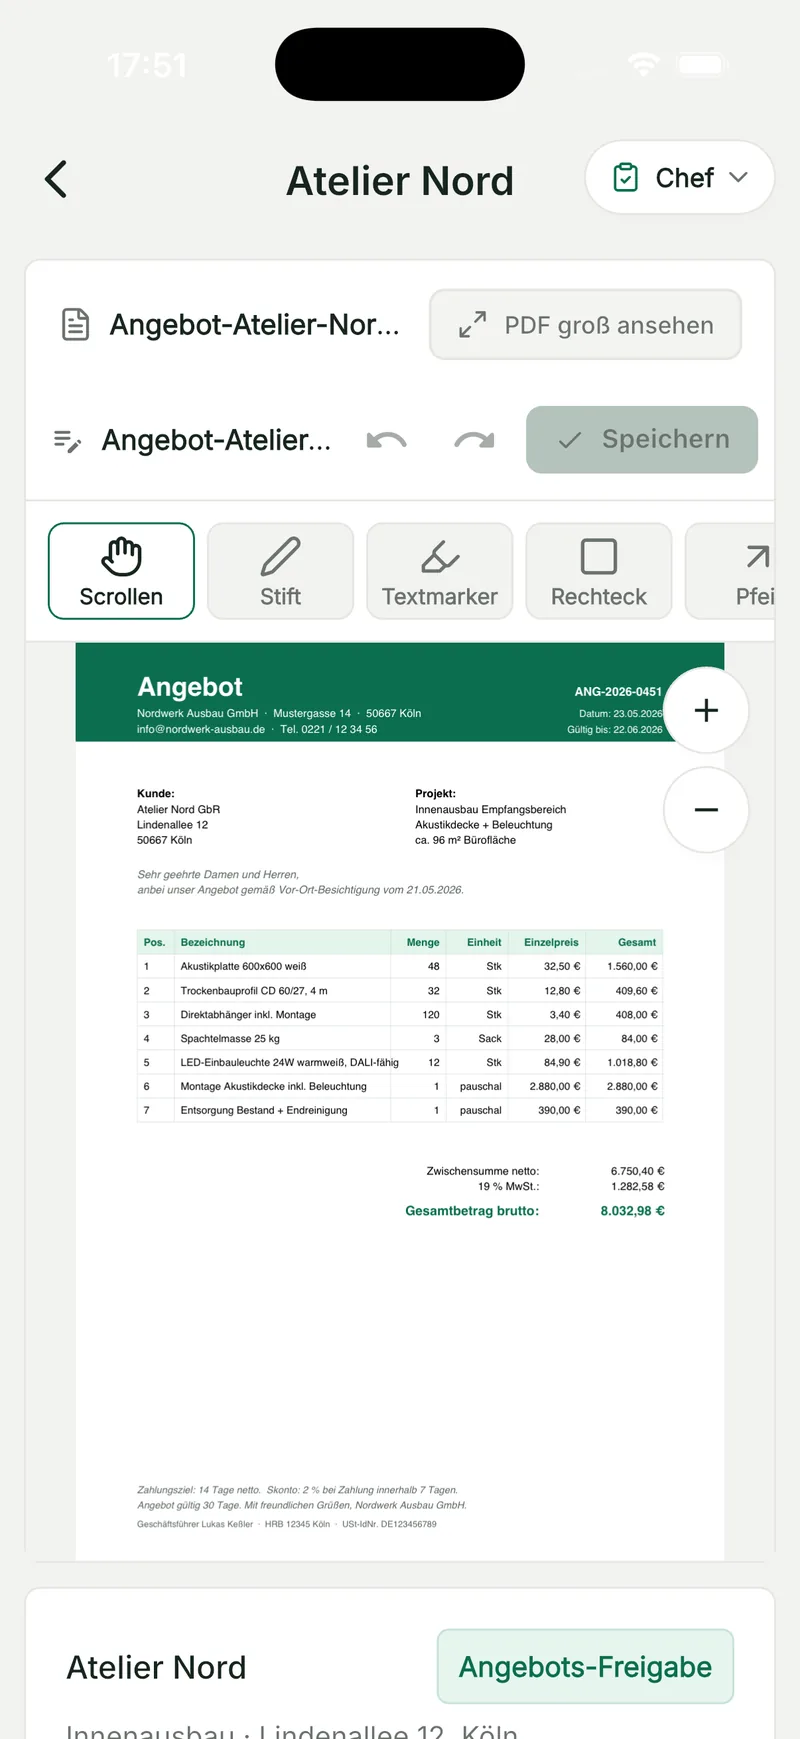Select the Scrollen hand tool
Screen dimensions: 800x1739
(121, 571)
